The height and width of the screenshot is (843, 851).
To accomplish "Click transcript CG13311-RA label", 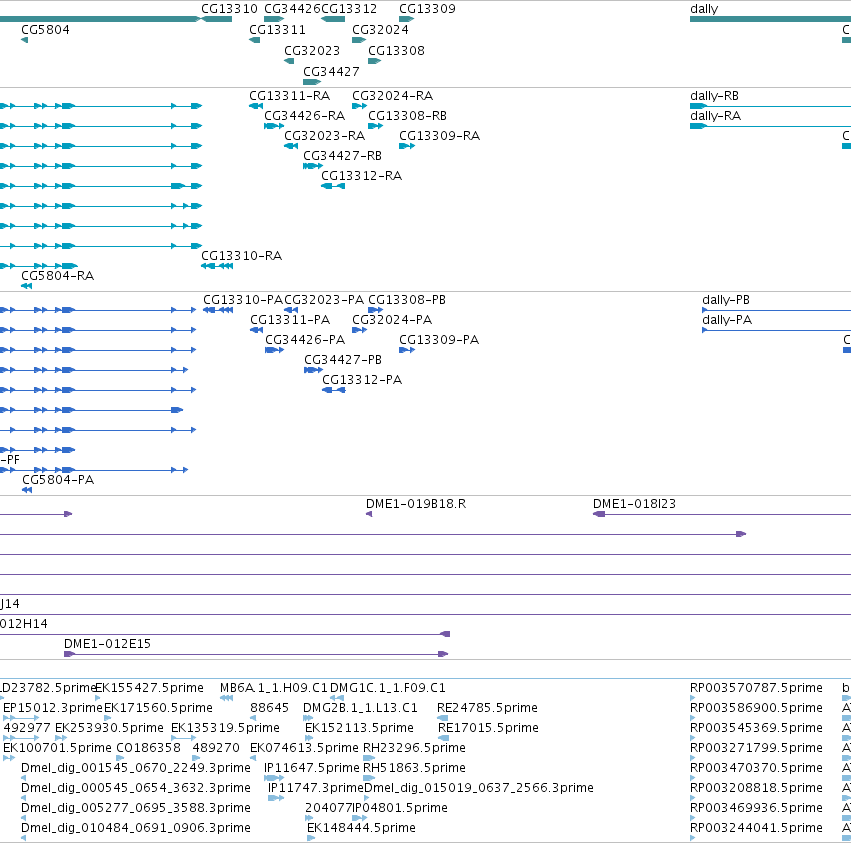I will pyautogui.click(x=289, y=96).
